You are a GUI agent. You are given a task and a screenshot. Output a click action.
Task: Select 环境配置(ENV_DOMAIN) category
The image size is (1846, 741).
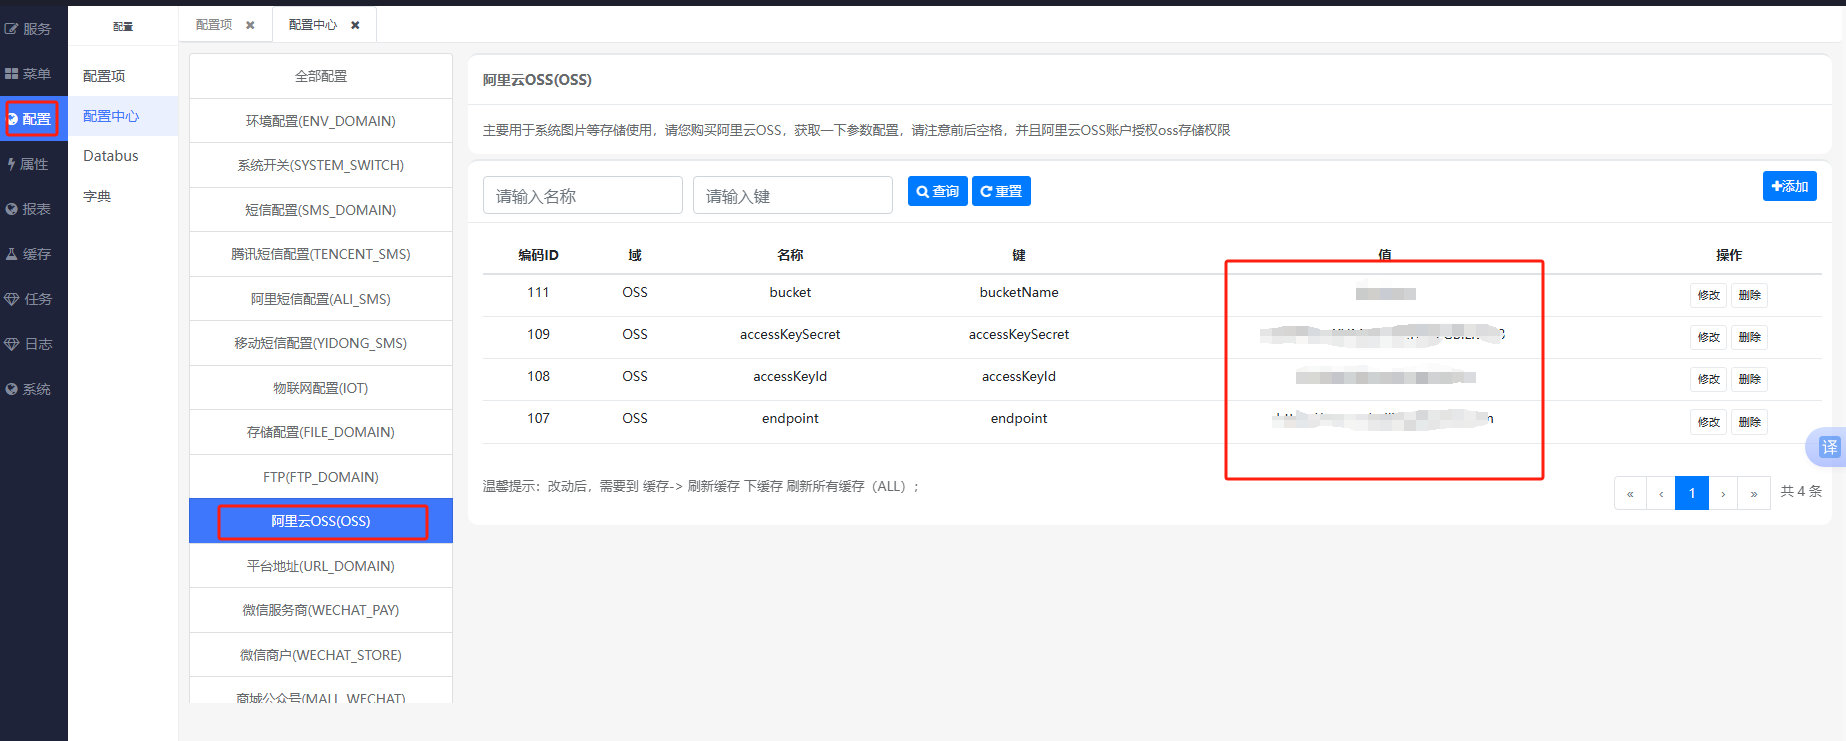click(x=321, y=121)
